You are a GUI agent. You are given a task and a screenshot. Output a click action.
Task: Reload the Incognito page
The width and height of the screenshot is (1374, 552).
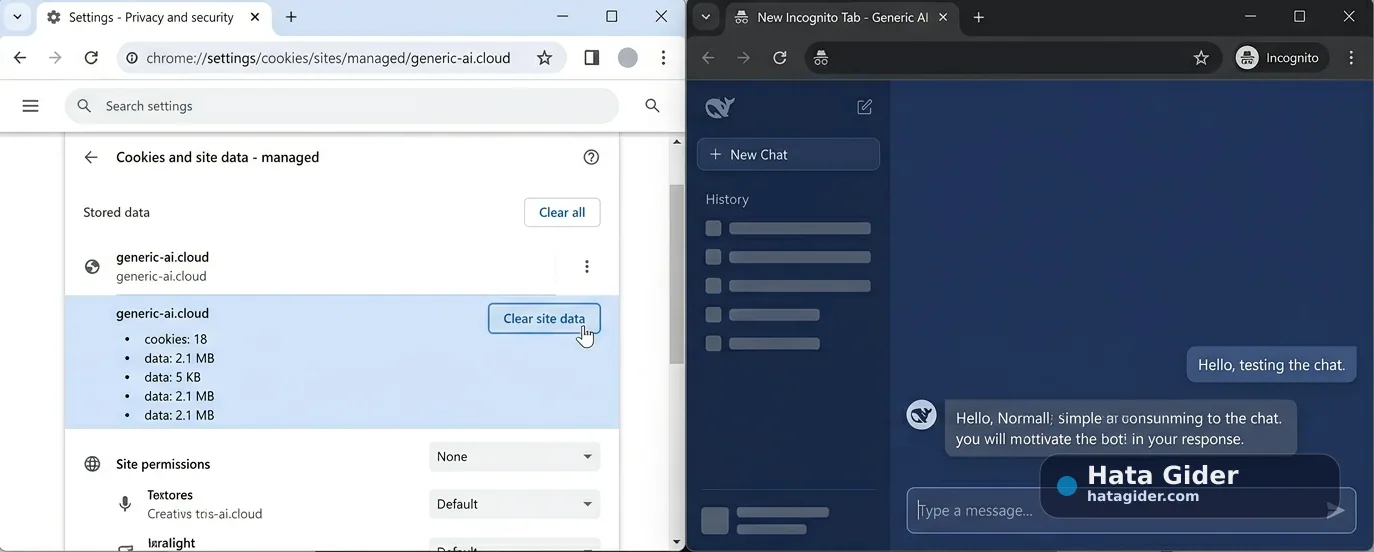coord(780,58)
